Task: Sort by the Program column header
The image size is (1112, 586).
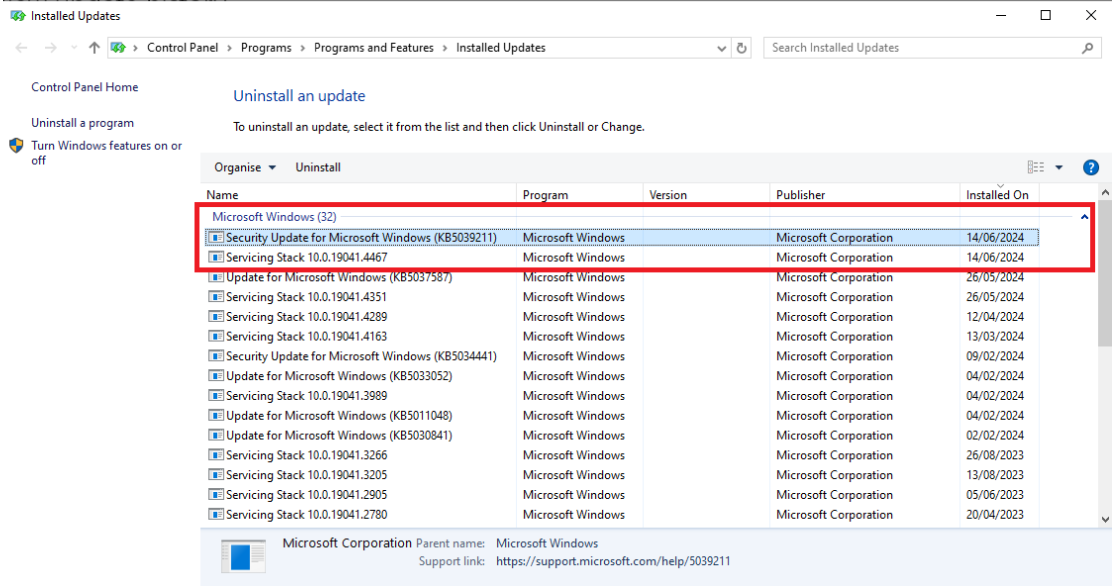Action: pos(579,194)
